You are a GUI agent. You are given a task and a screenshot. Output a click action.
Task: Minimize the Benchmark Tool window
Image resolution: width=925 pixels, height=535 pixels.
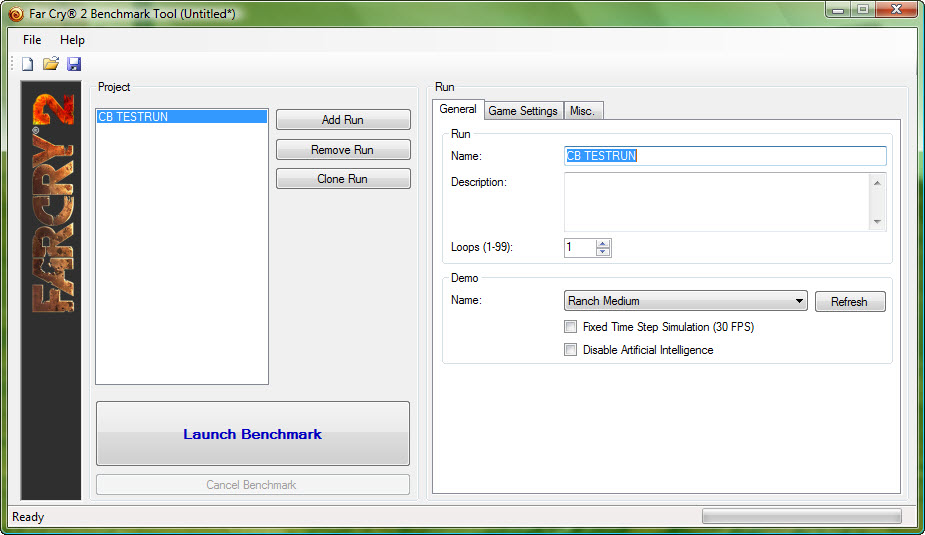coord(838,10)
